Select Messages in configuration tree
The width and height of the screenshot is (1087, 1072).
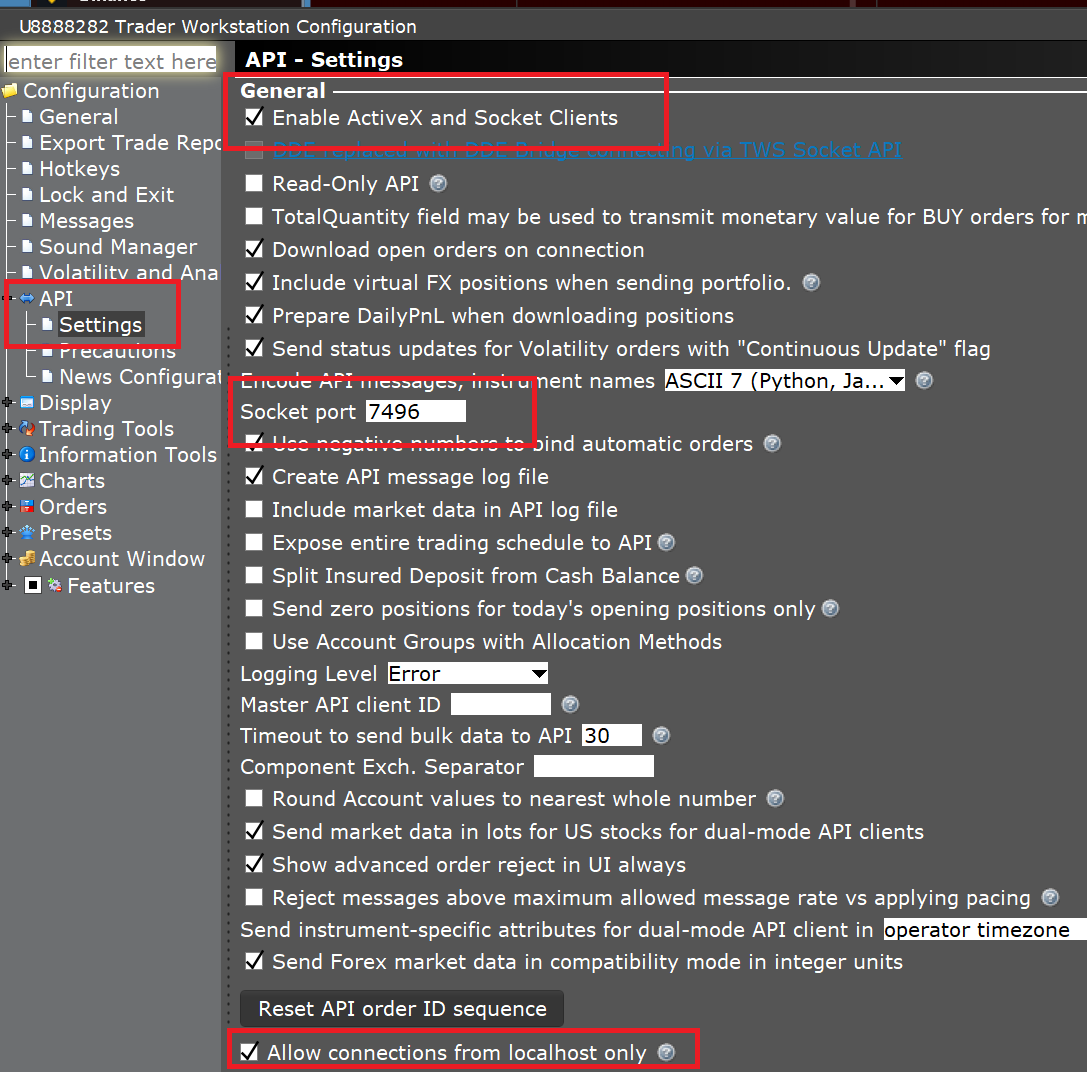click(x=87, y=221)
